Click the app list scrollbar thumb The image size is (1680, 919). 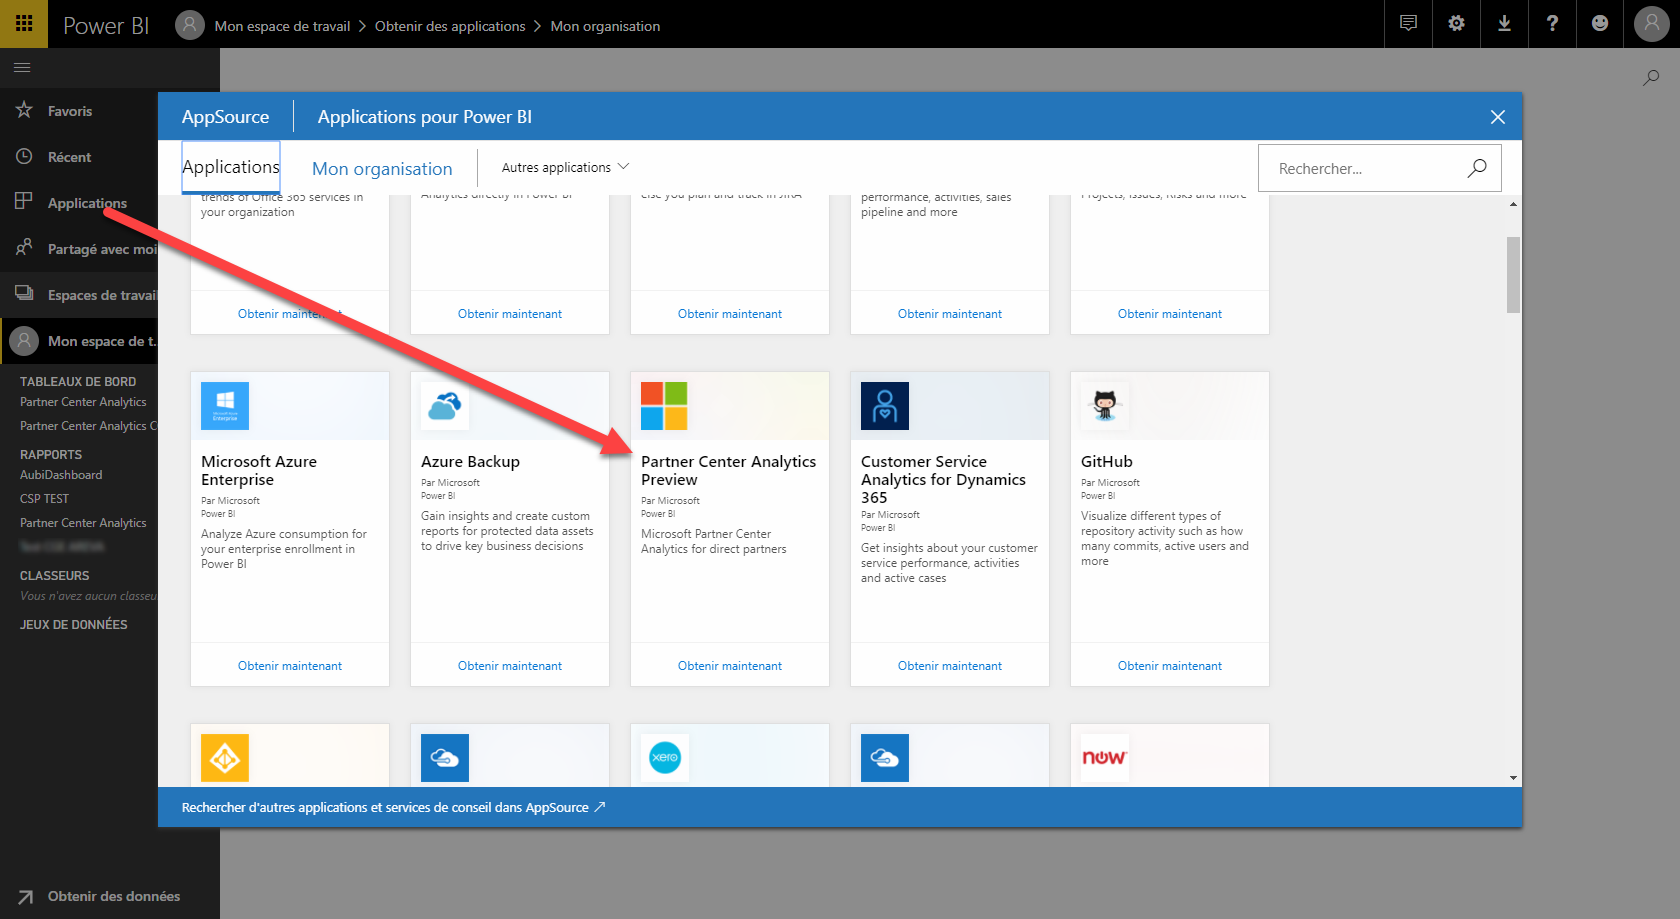(1513, 275)
